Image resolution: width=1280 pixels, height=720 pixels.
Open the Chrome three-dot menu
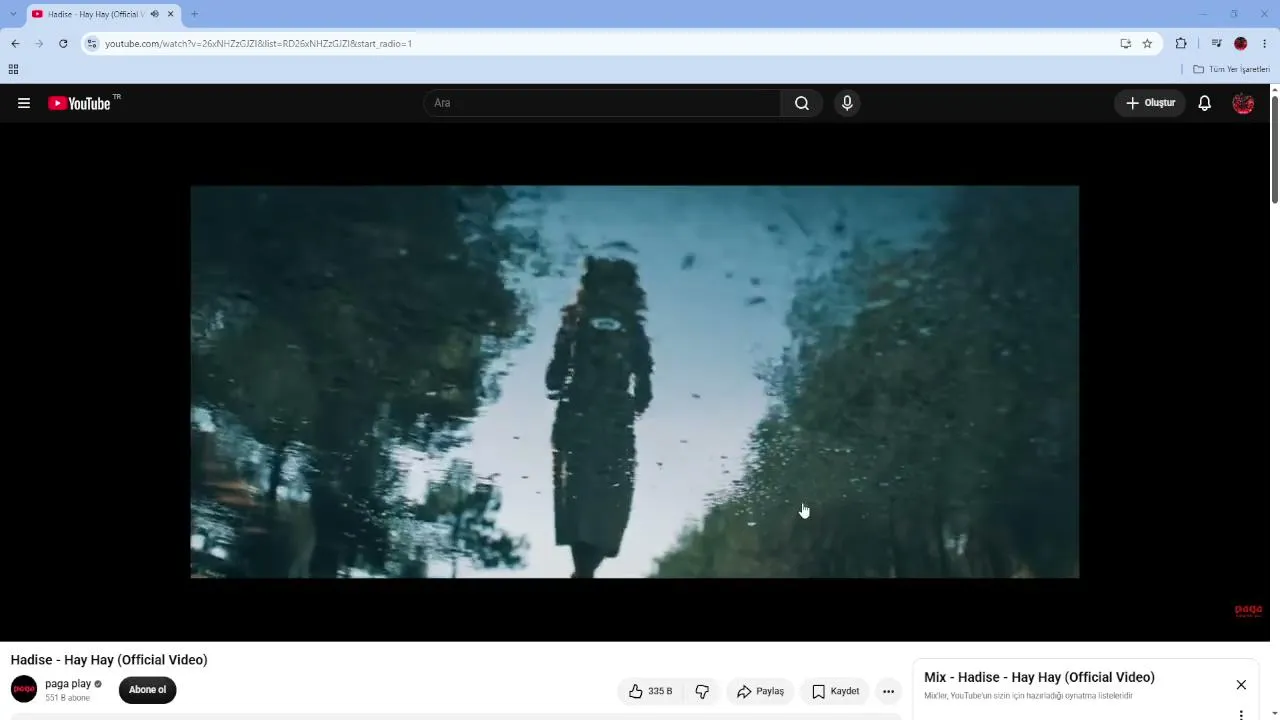(1265, 43)
